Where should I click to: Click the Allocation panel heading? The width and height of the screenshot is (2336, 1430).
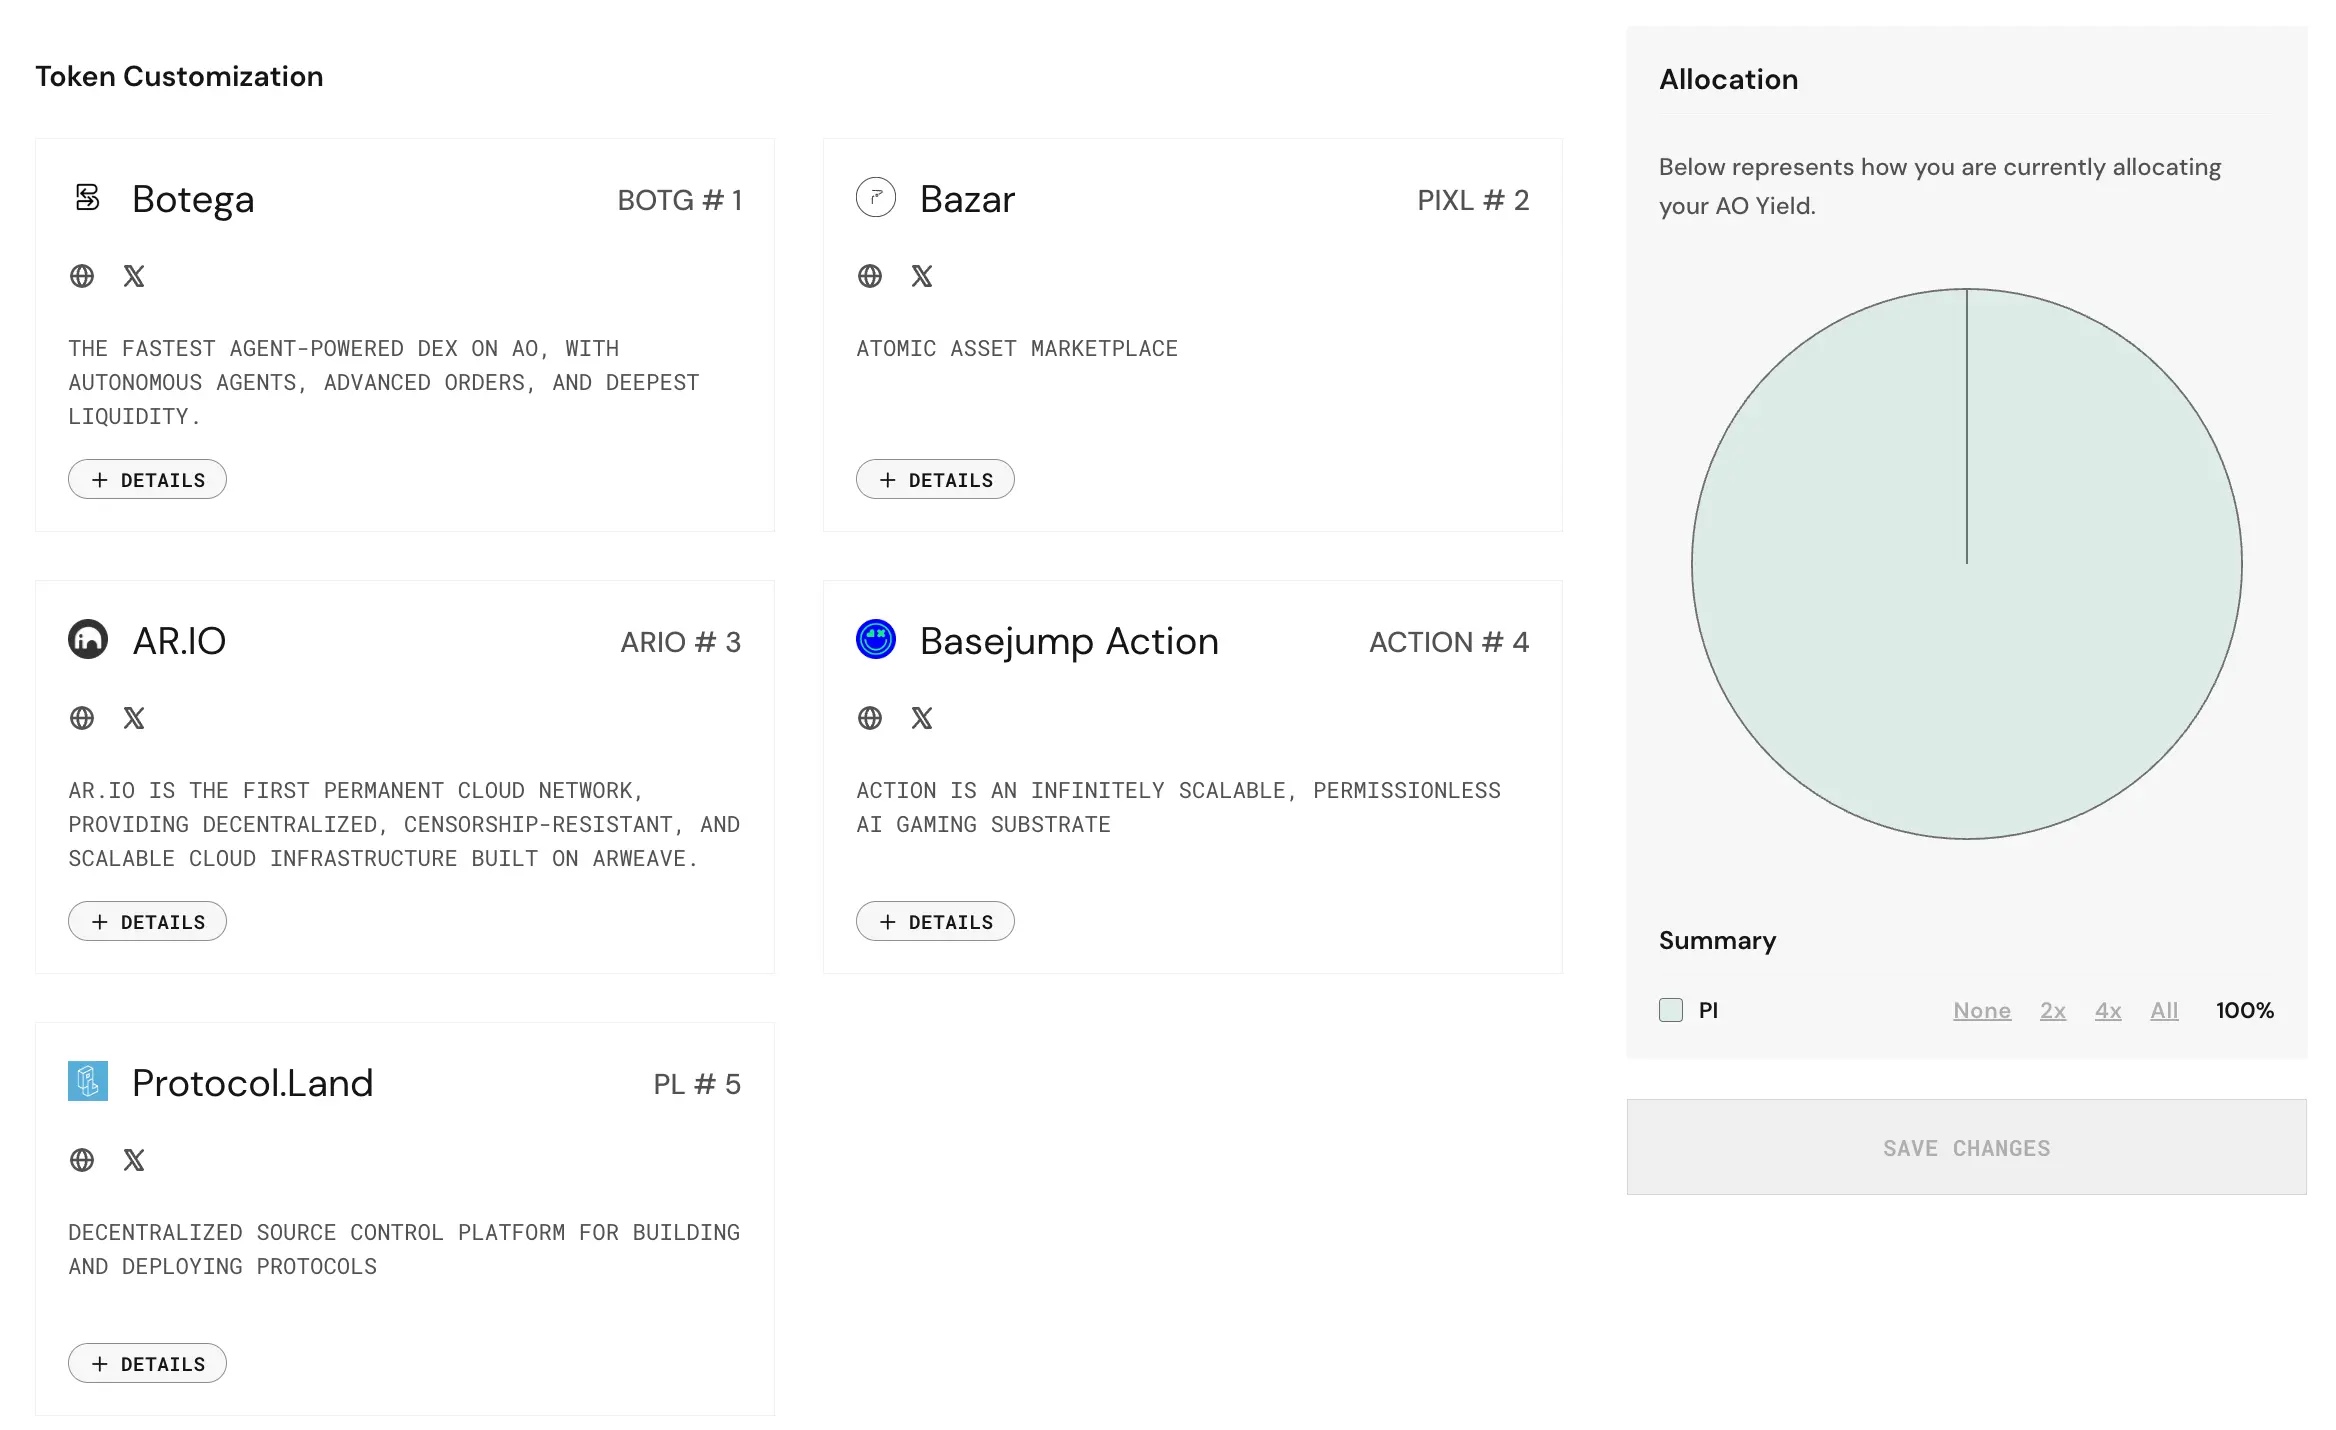[x=1728, y=80]
